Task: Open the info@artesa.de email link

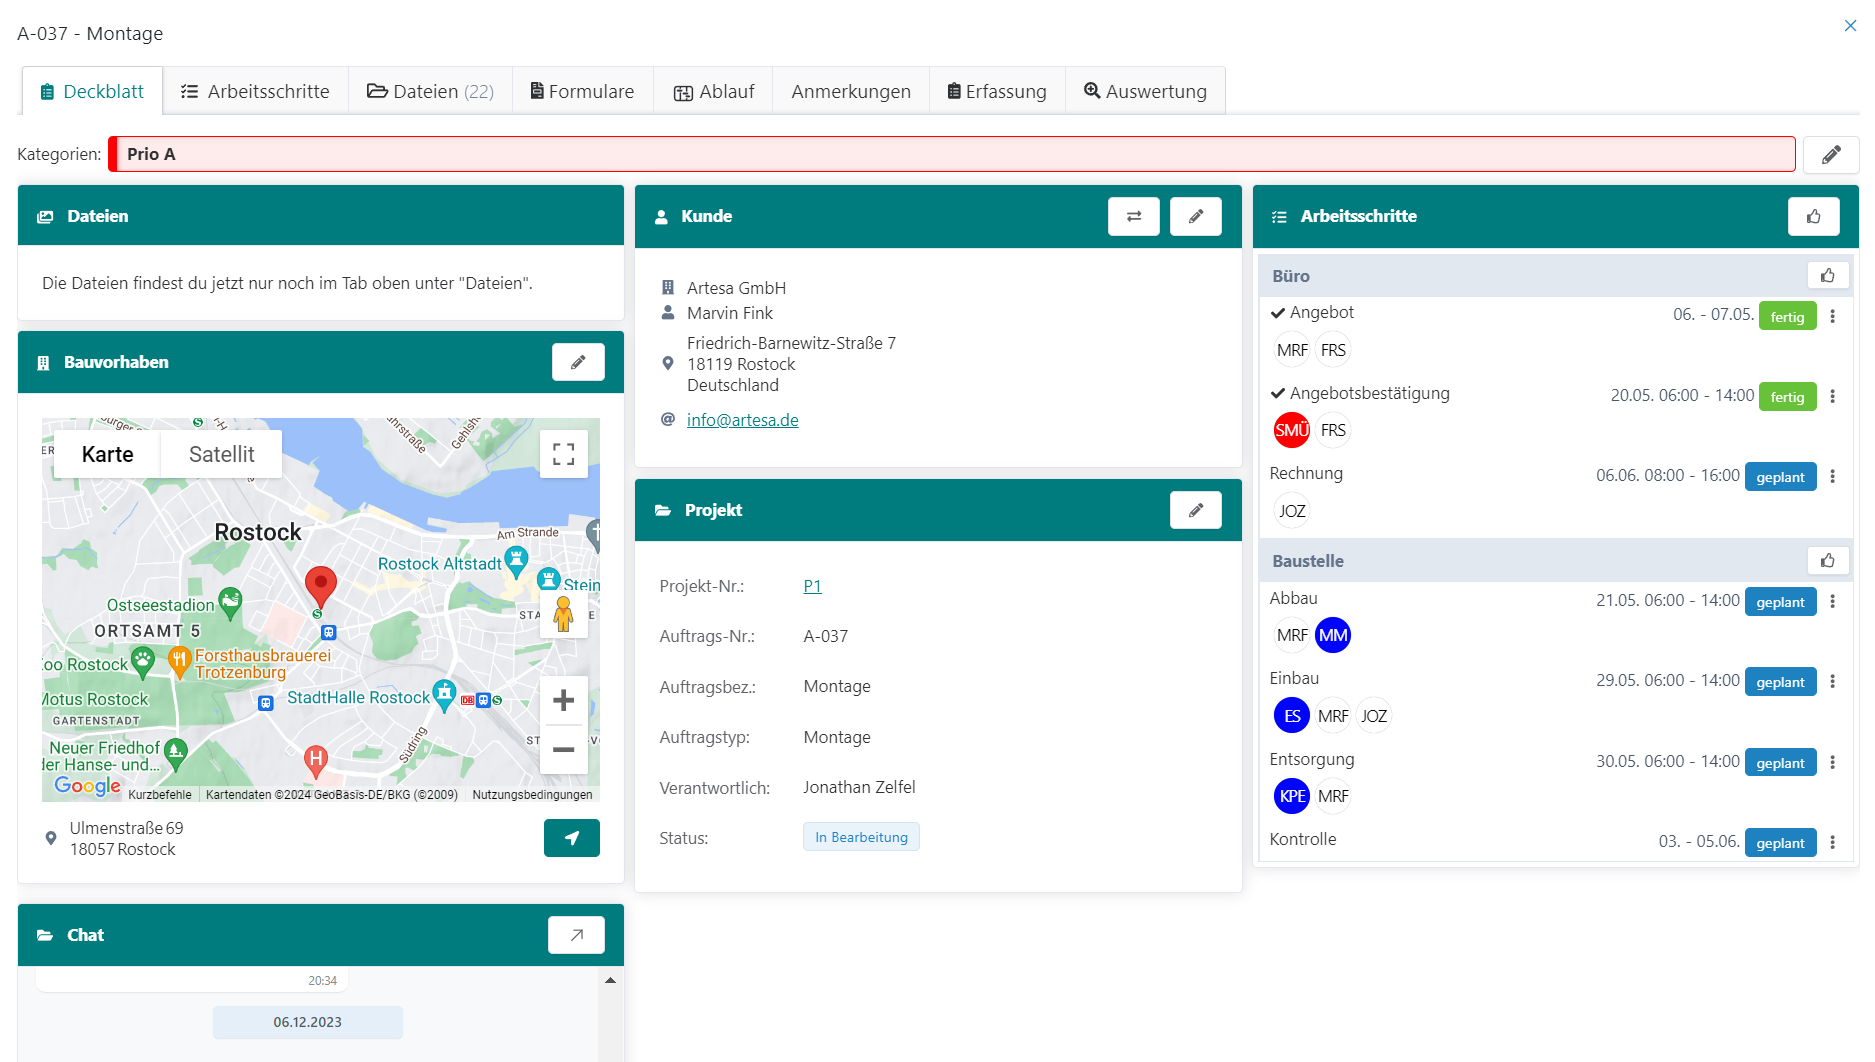Action: [x=742, y=420]
